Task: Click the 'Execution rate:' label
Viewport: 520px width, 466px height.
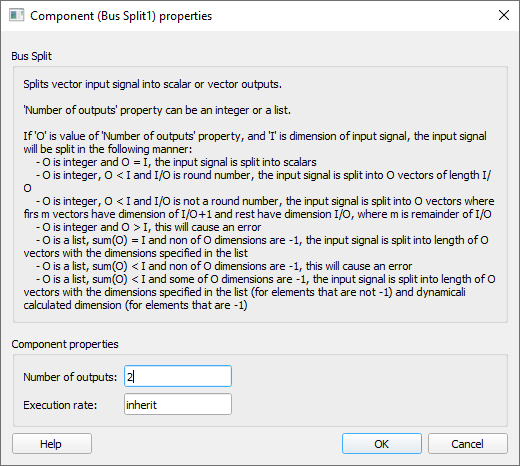Action: click(60, 405)
